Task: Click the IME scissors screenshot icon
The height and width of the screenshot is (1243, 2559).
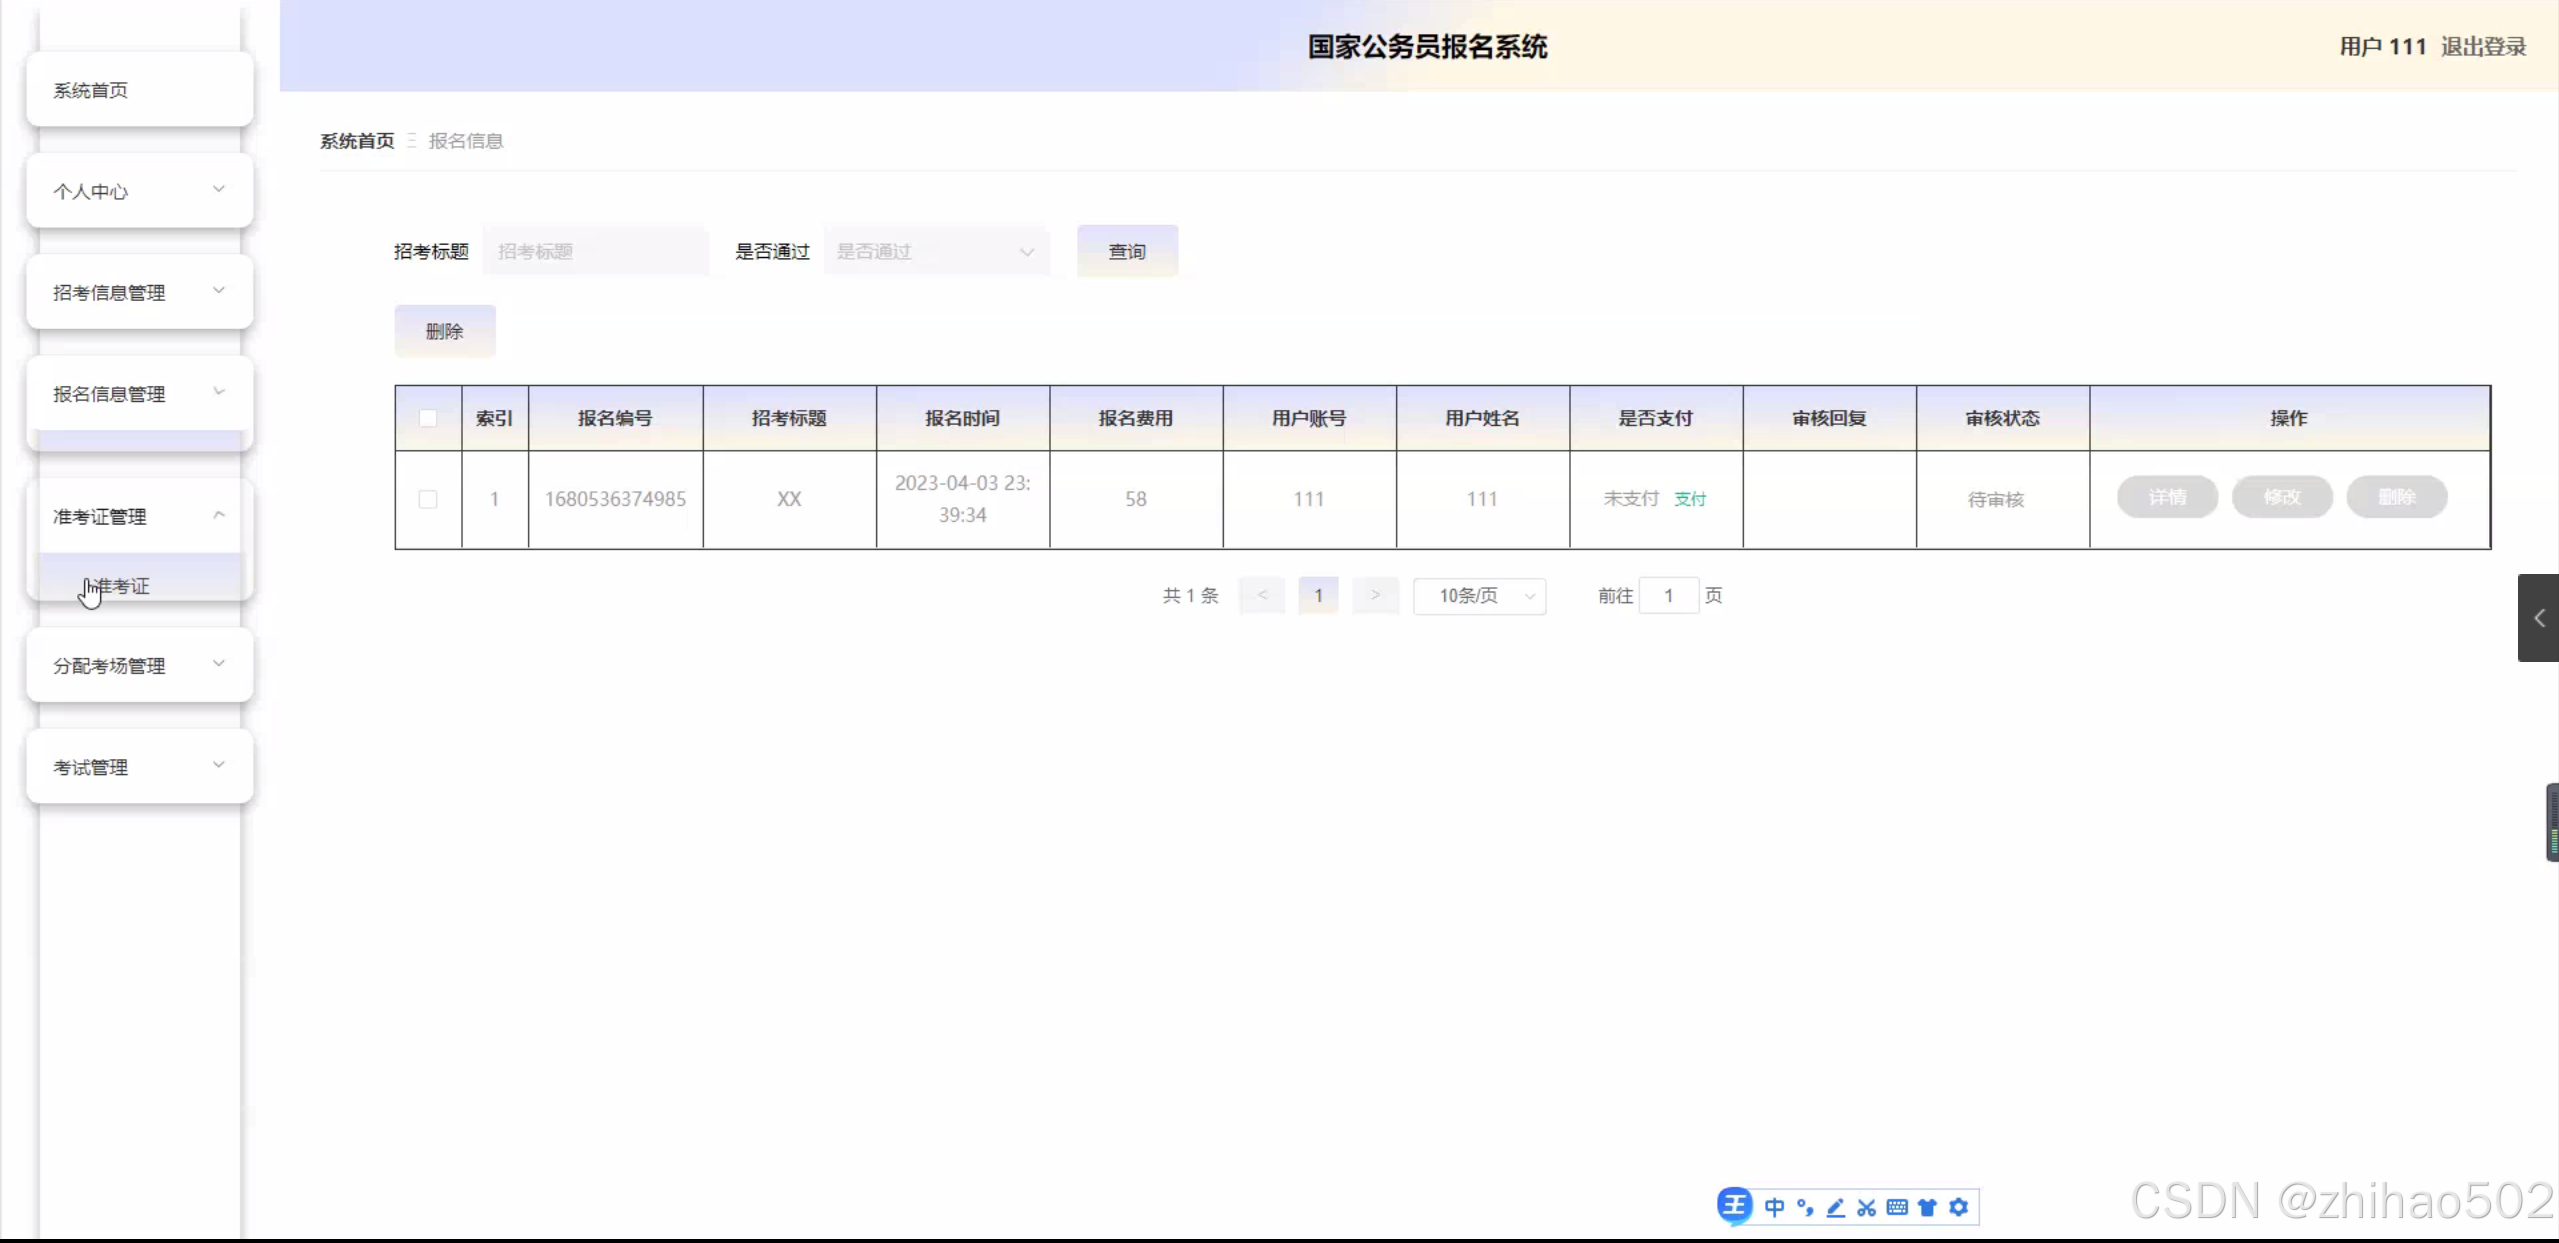Action: point(1866,1207)
